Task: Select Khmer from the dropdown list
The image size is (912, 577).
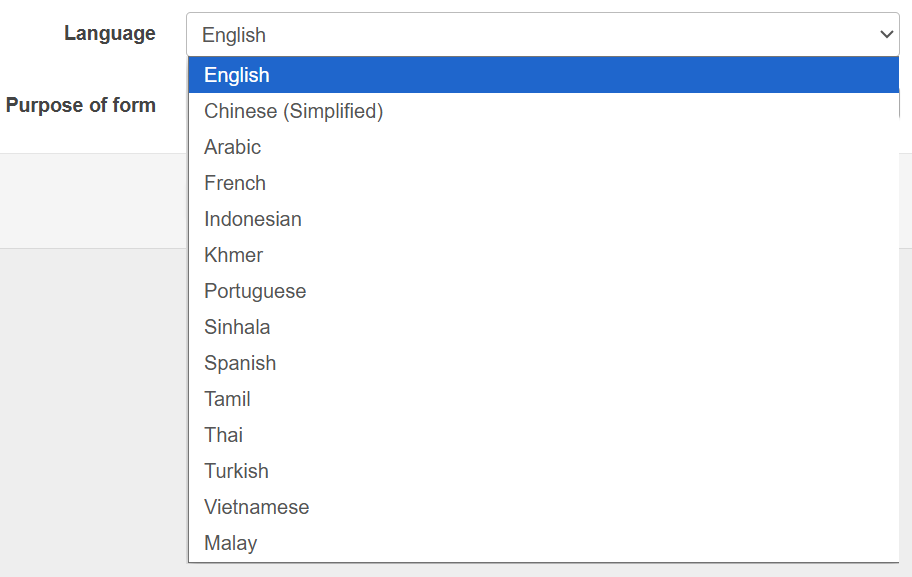Action: [233, 255]
